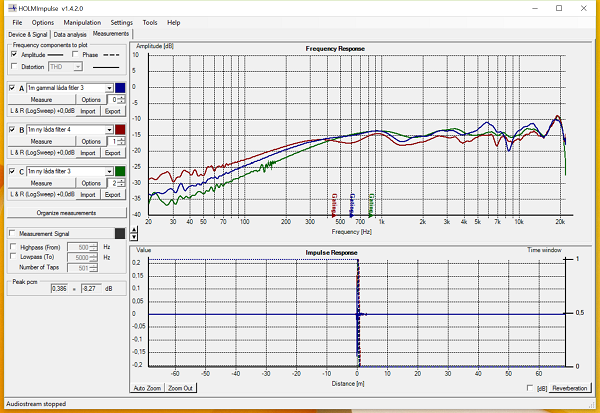Click the dark Measurement Signal color swatch
This screenshot has height=413, width=600.
[120, 233]
